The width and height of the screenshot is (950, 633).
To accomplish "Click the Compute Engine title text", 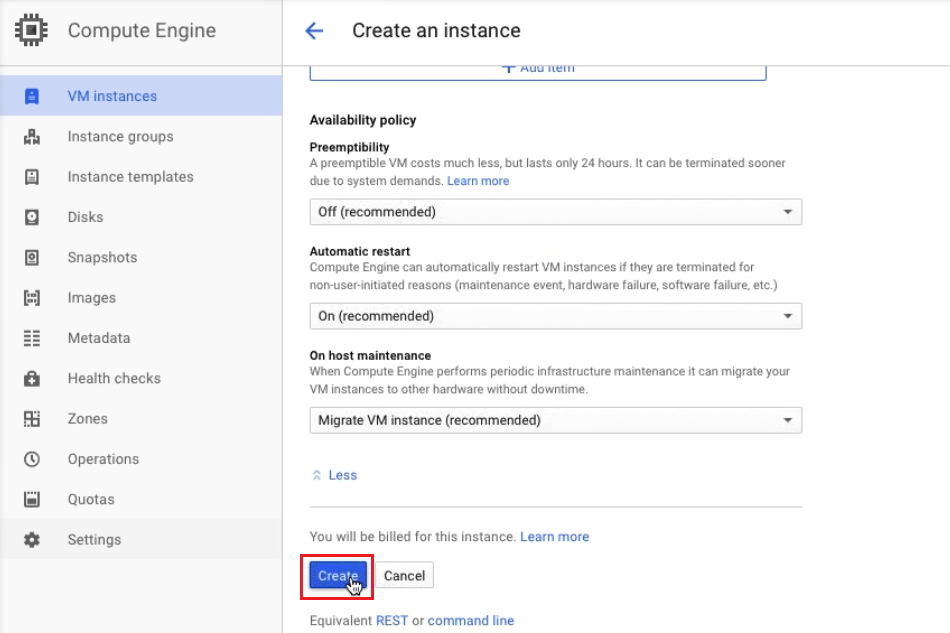I will (142, 30).
